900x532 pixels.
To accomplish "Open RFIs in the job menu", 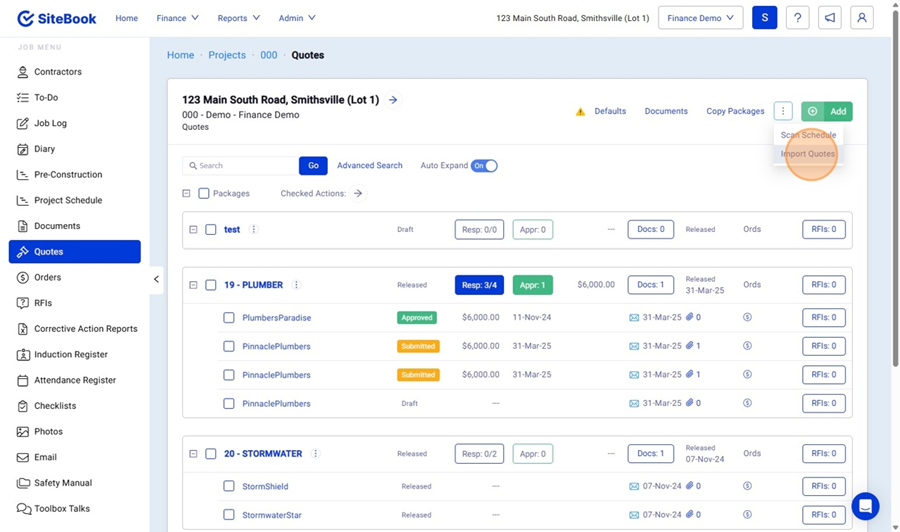I will (x=43, y=303).
